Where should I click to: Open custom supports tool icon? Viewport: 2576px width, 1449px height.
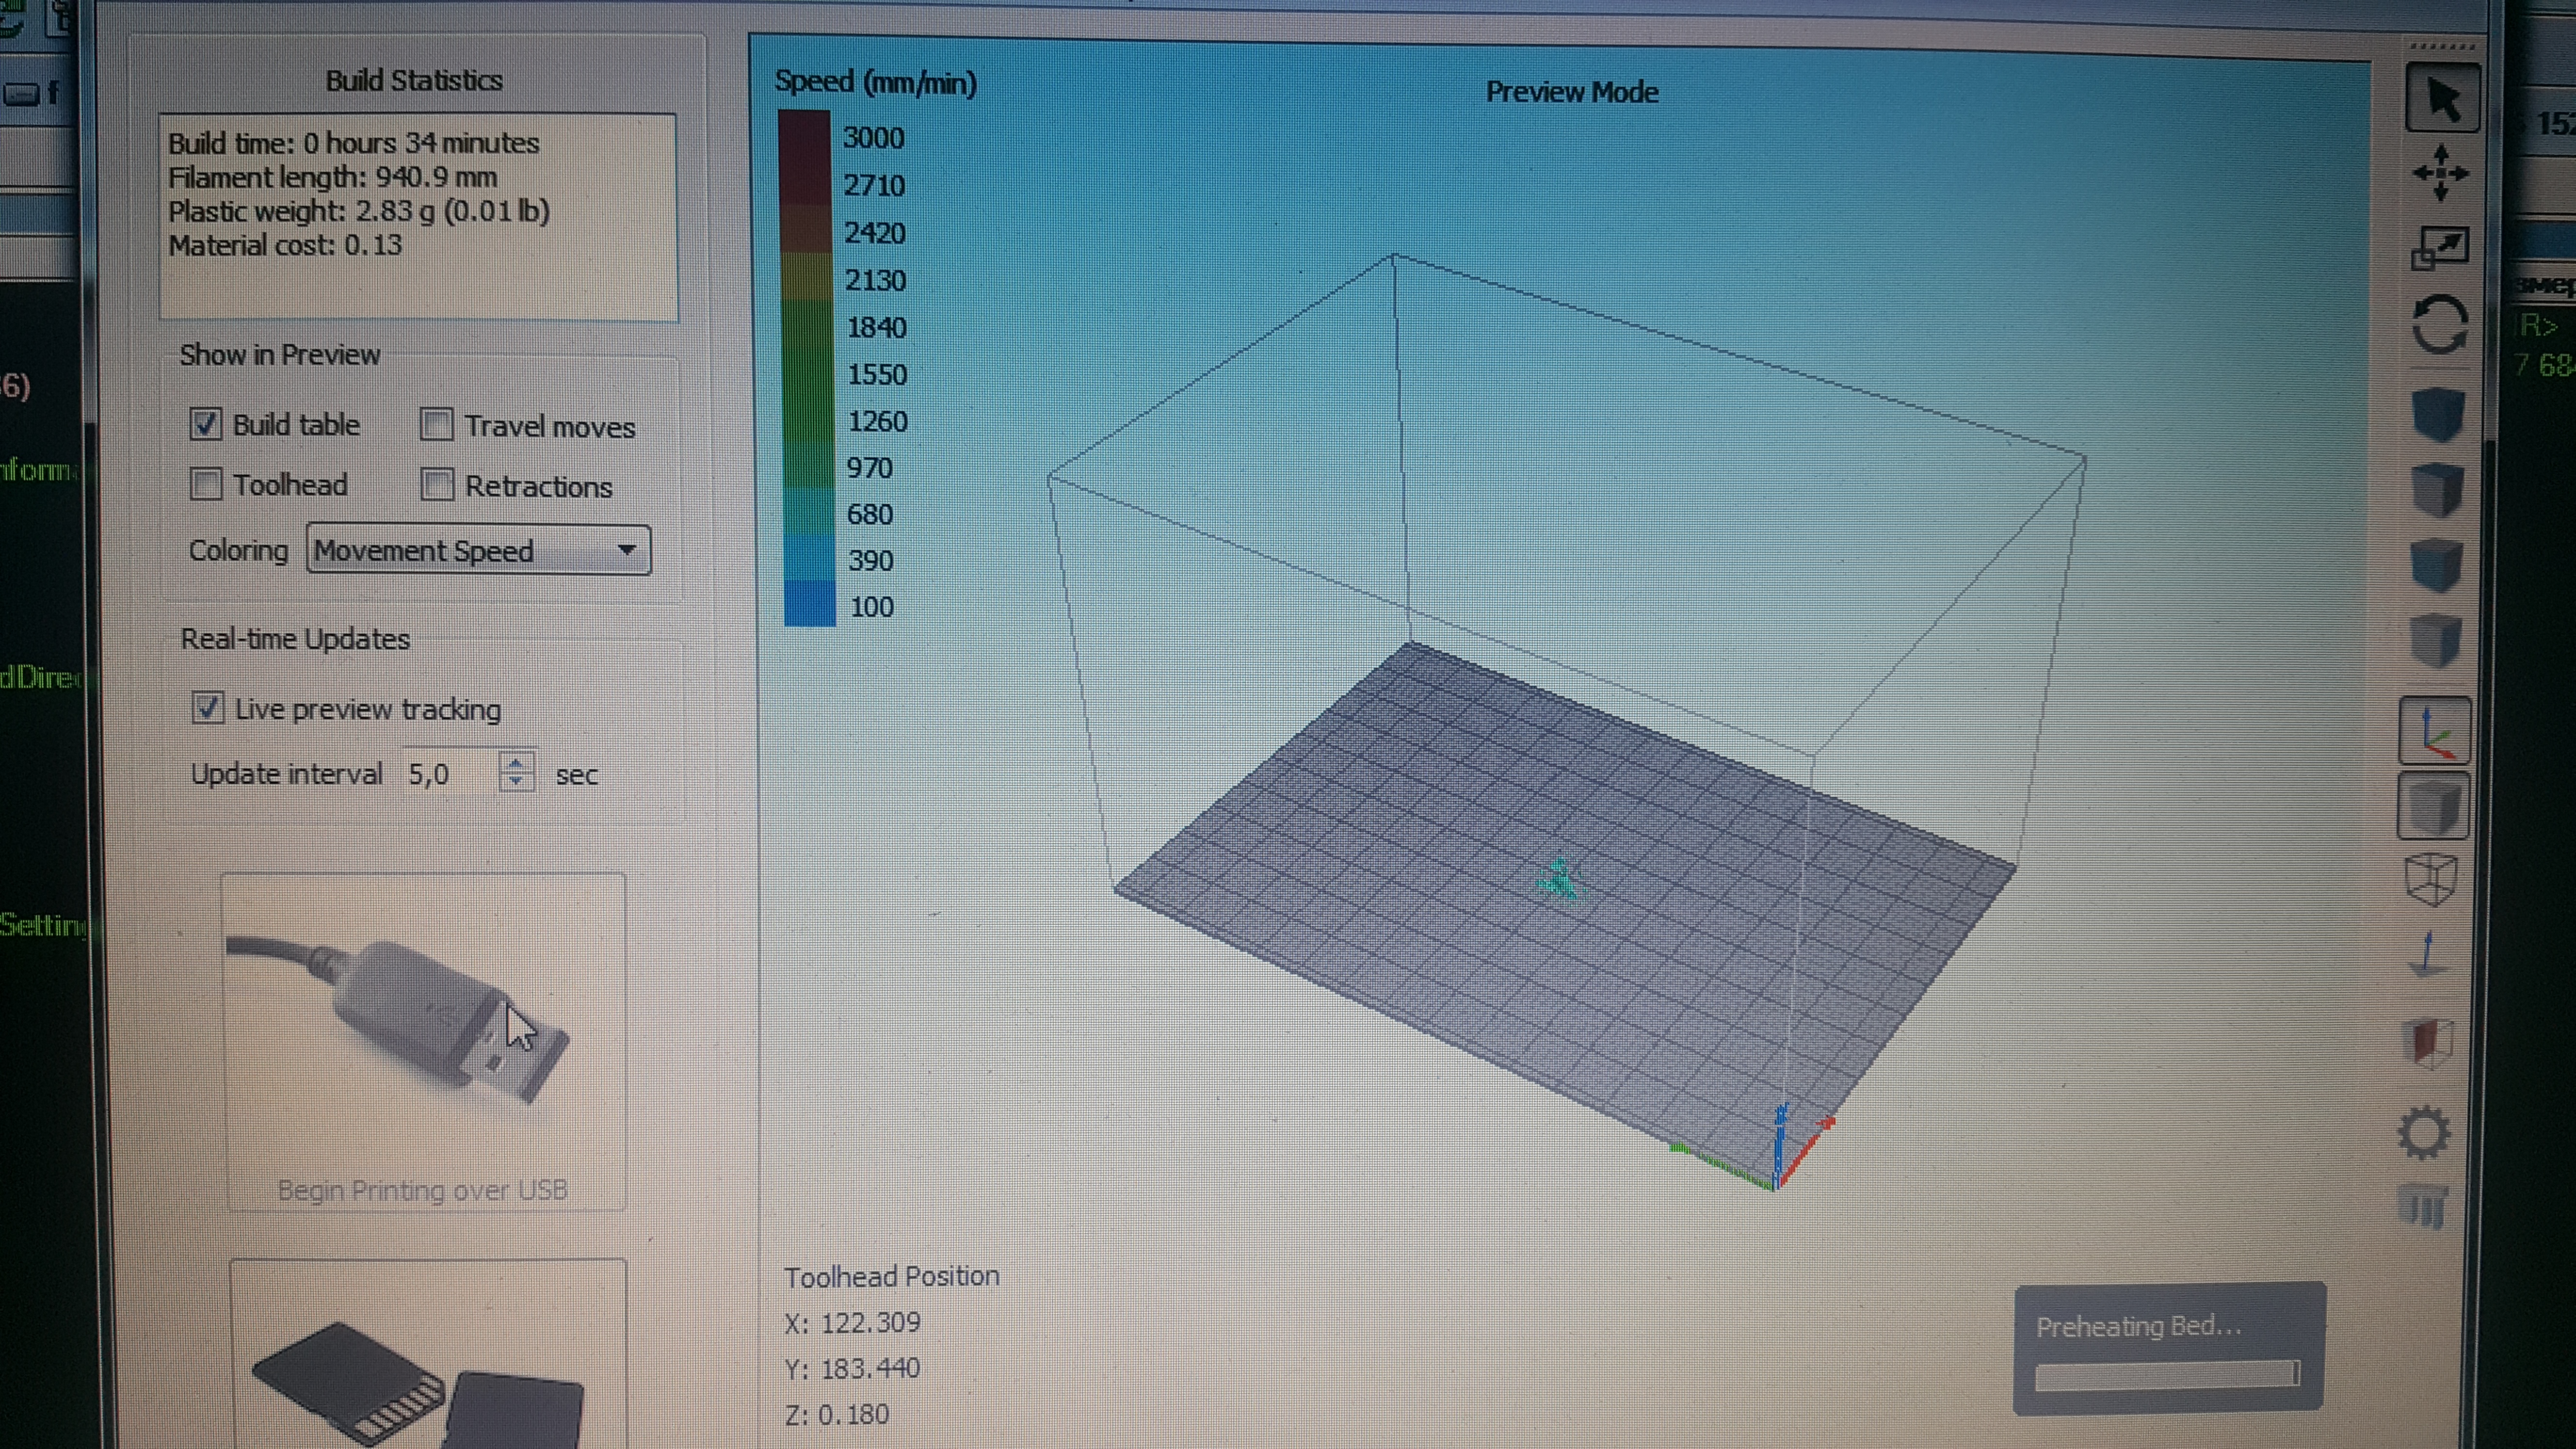point(2423,1207)
